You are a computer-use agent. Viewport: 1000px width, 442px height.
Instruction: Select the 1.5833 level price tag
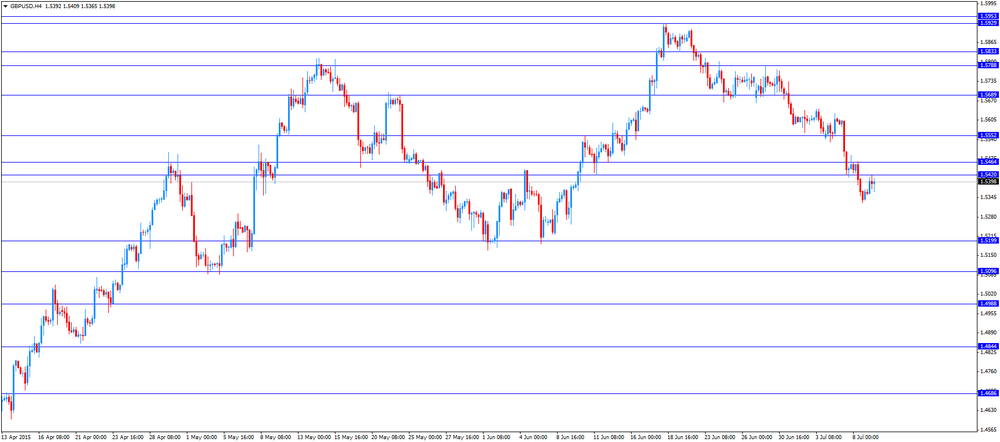[x=987, y=52]
